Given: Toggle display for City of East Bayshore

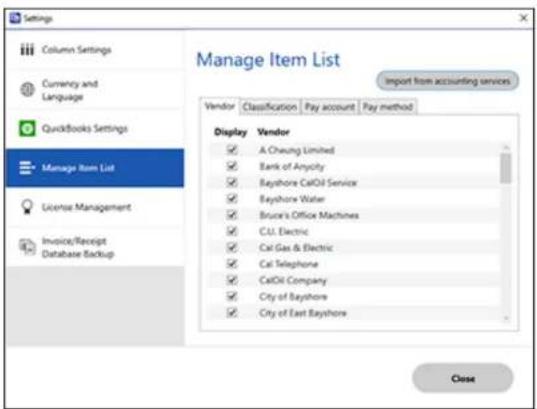Looking at the screenshot, I should tap(232, 312).
